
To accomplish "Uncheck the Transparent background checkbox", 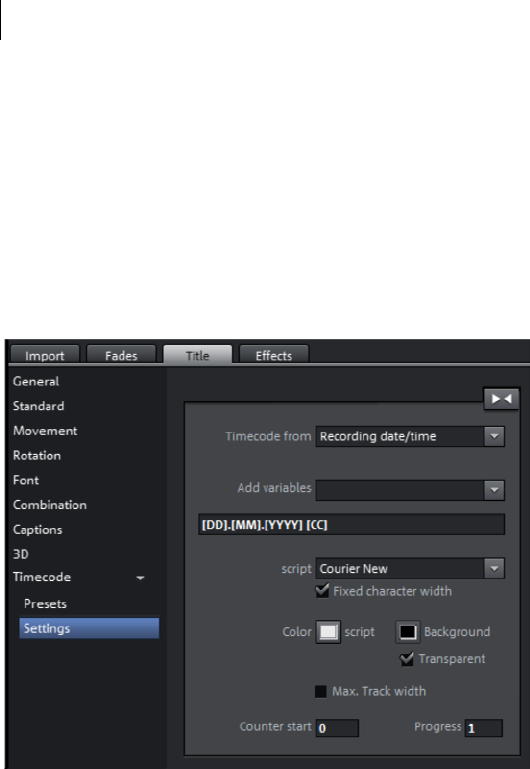I will pos(407,659).
